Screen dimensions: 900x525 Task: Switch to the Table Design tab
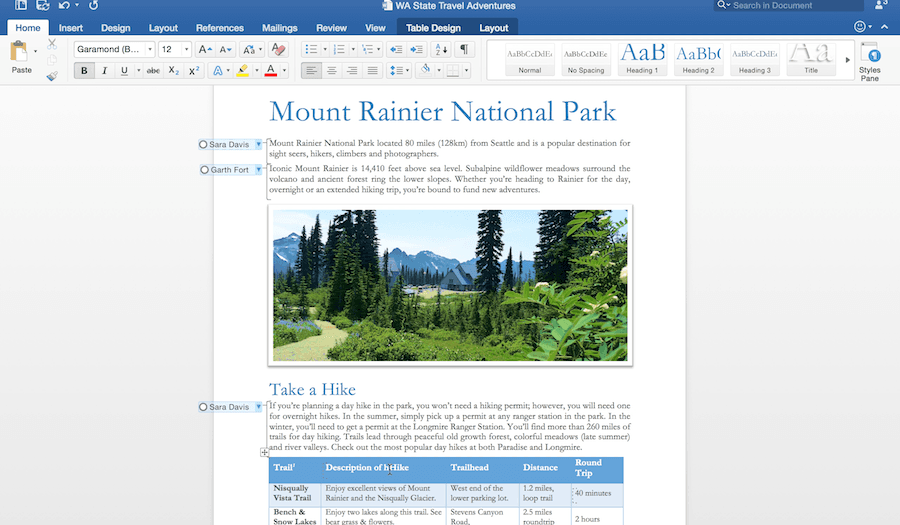(433, 28)
